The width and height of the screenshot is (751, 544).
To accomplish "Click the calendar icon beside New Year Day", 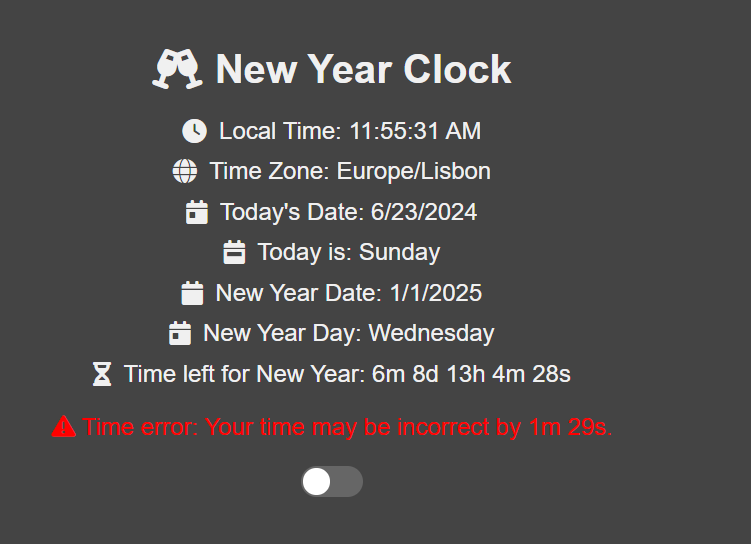I will (180, 333).
